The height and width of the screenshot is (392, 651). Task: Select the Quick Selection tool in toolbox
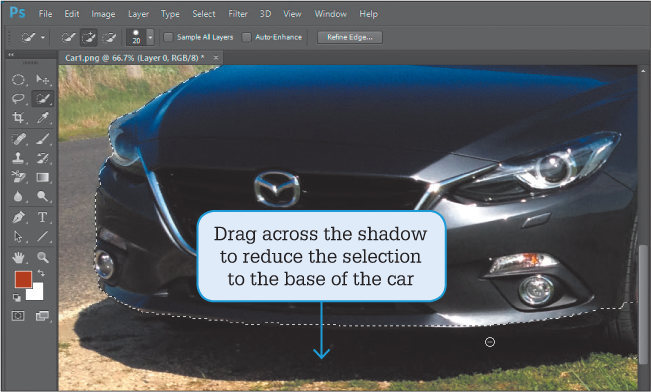[42, 98]
